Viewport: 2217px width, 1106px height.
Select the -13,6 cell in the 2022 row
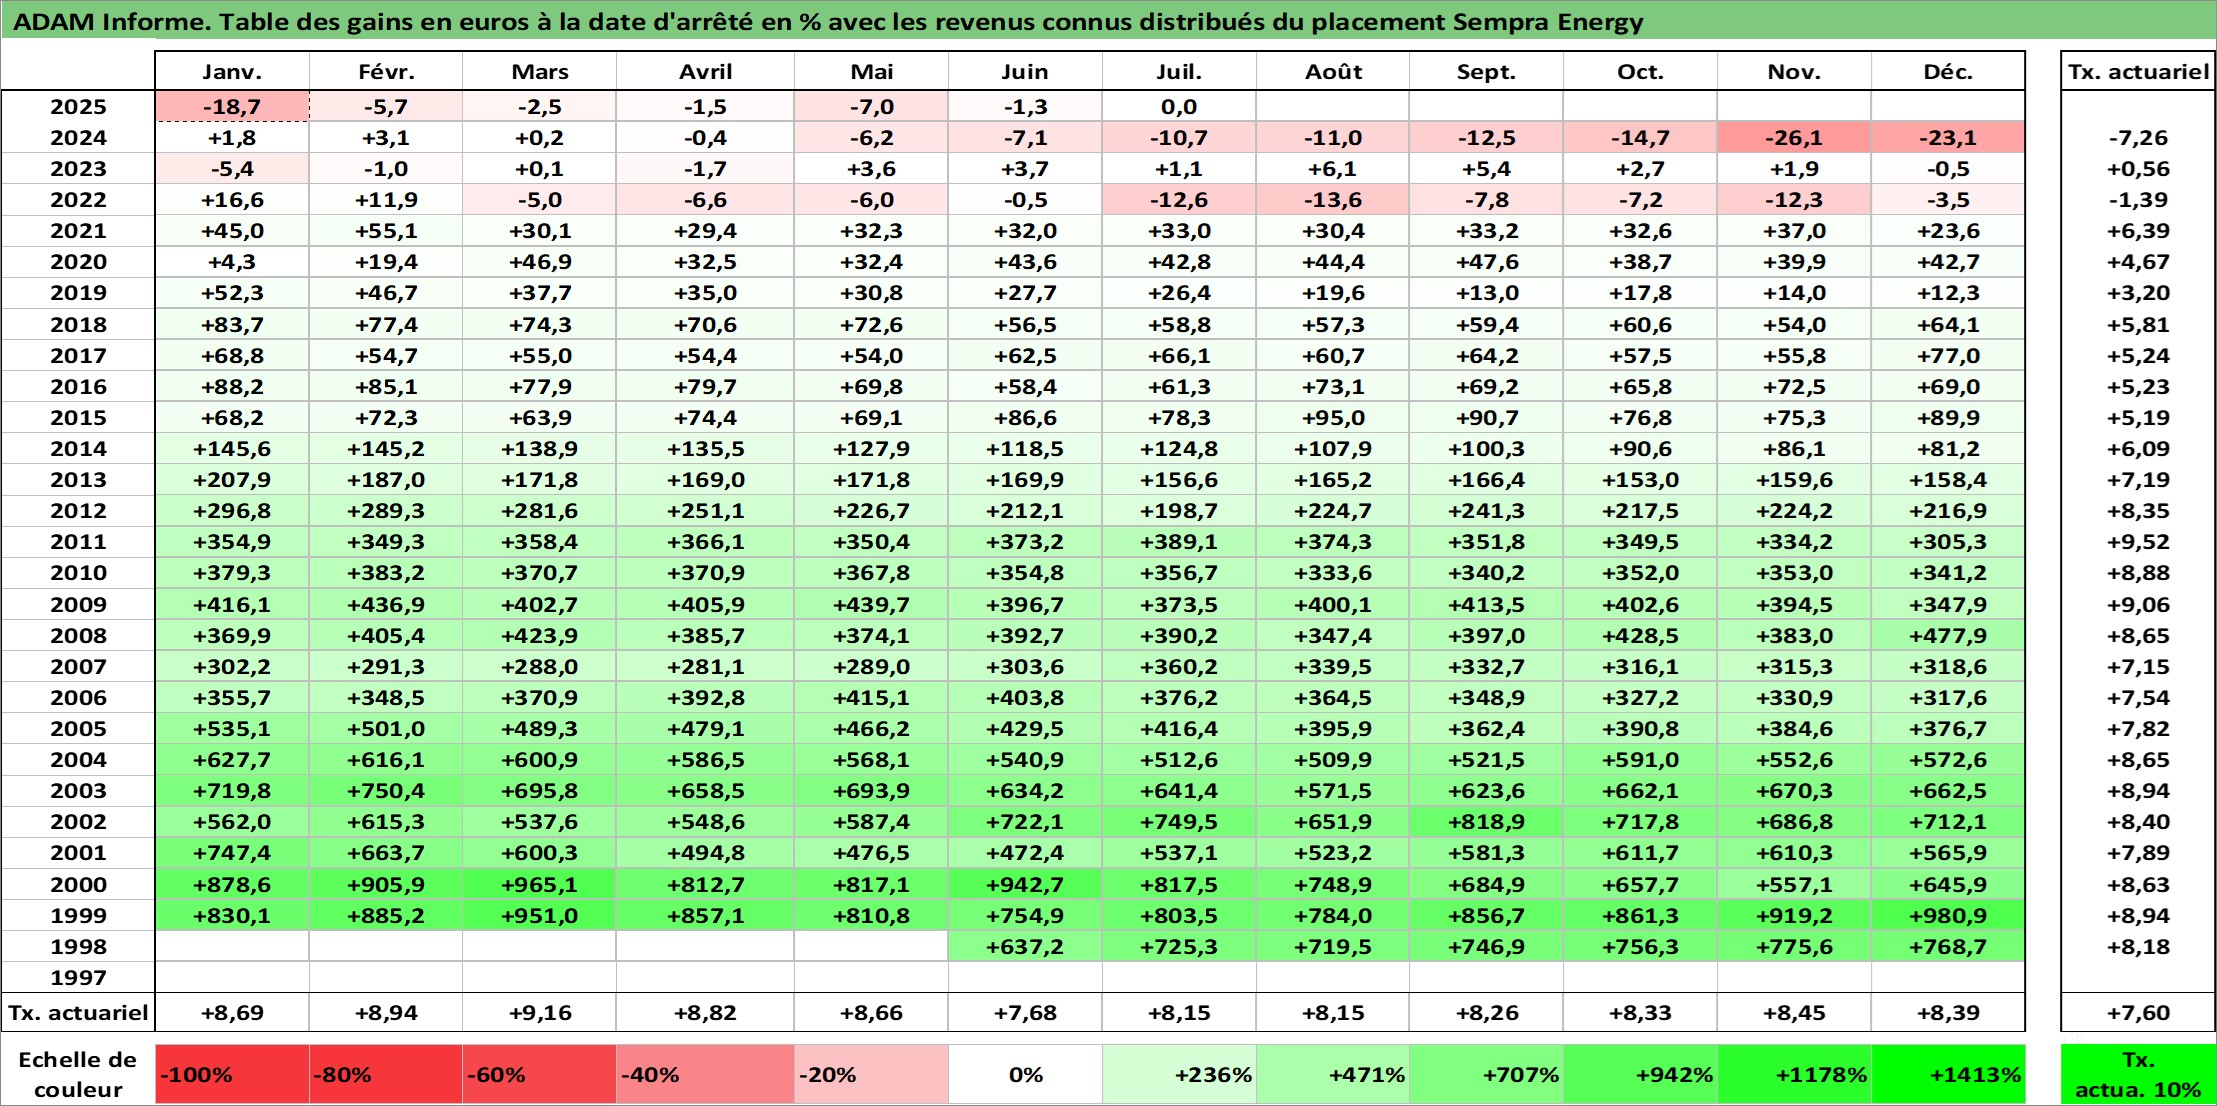1333,199
